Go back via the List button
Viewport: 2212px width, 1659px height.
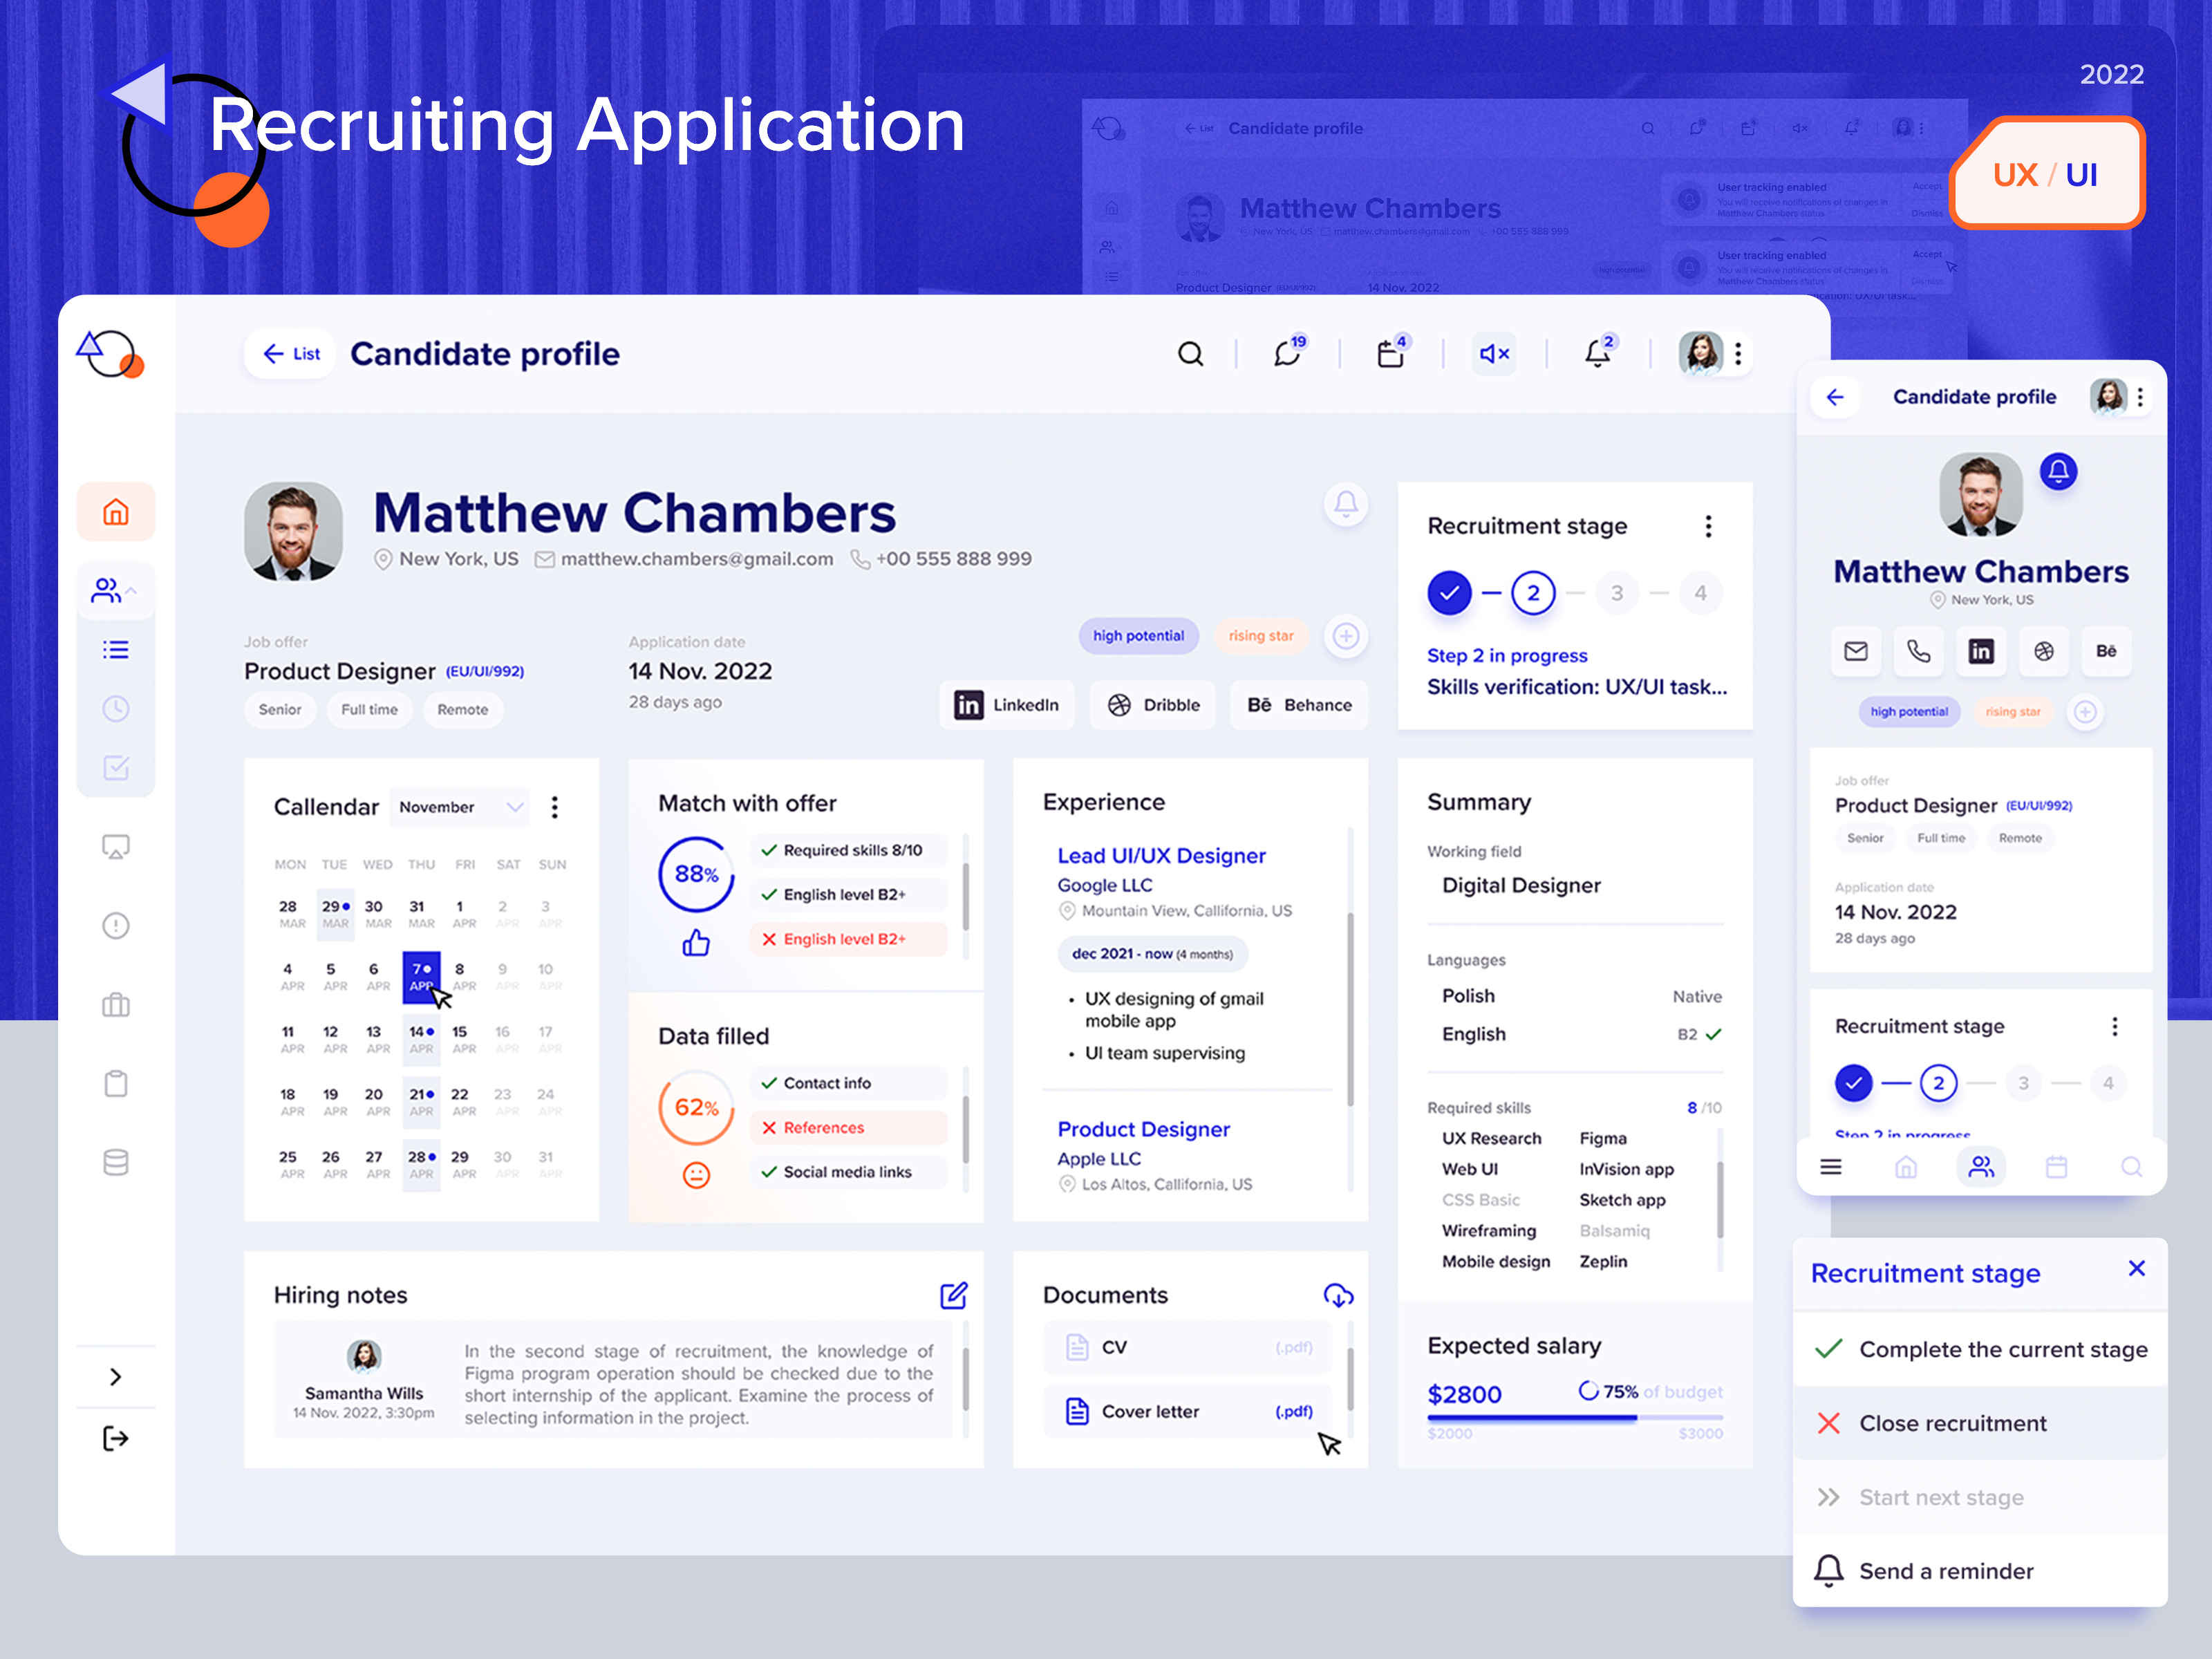[x=290, y=354]
